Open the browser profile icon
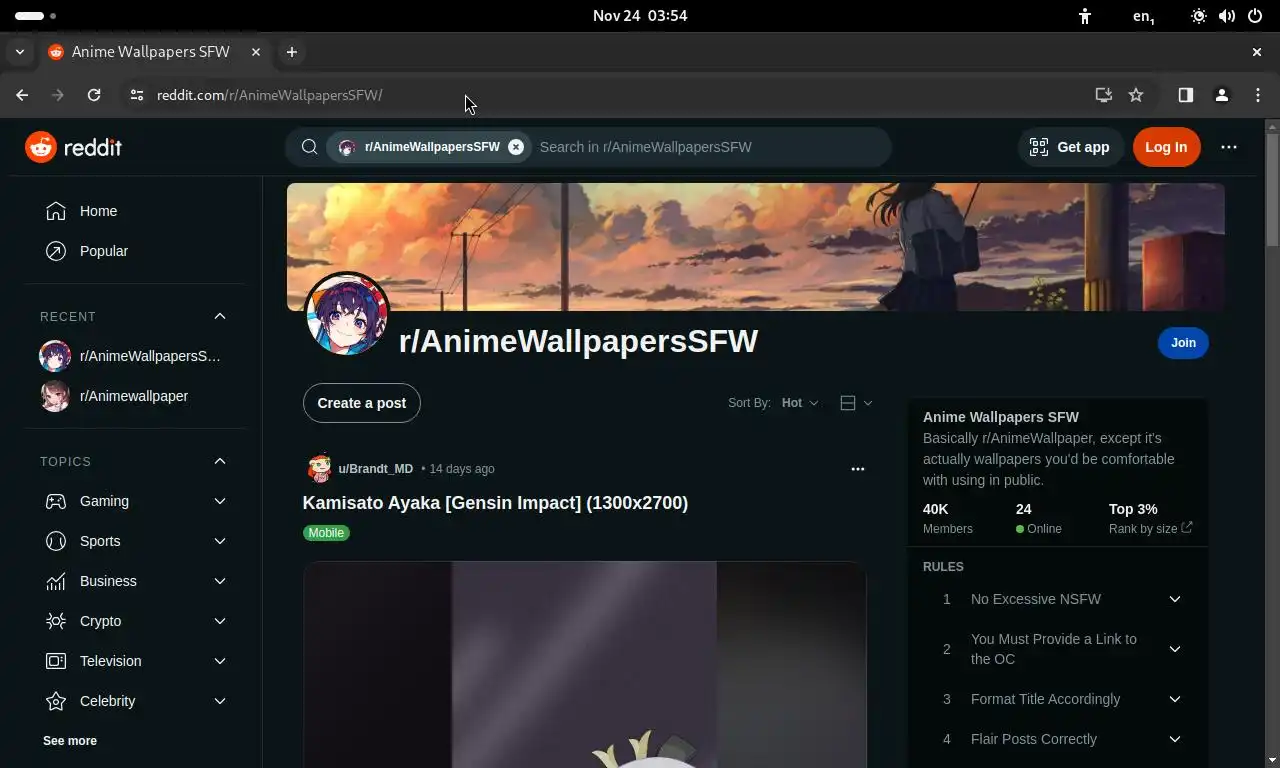Image resolution: width=1280 pixels, height=768 pixels. click(x=1222, y=95)
